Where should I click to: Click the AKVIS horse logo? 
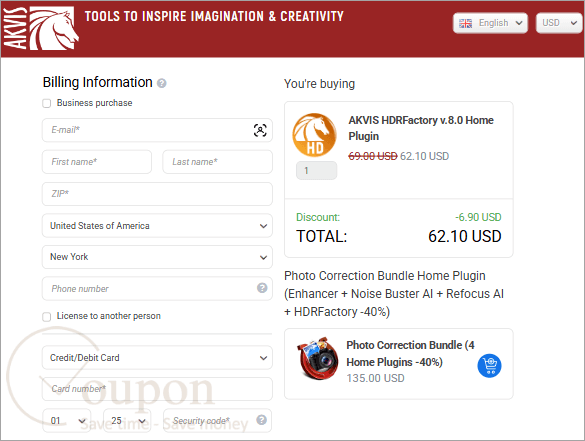tap(41, 28)
